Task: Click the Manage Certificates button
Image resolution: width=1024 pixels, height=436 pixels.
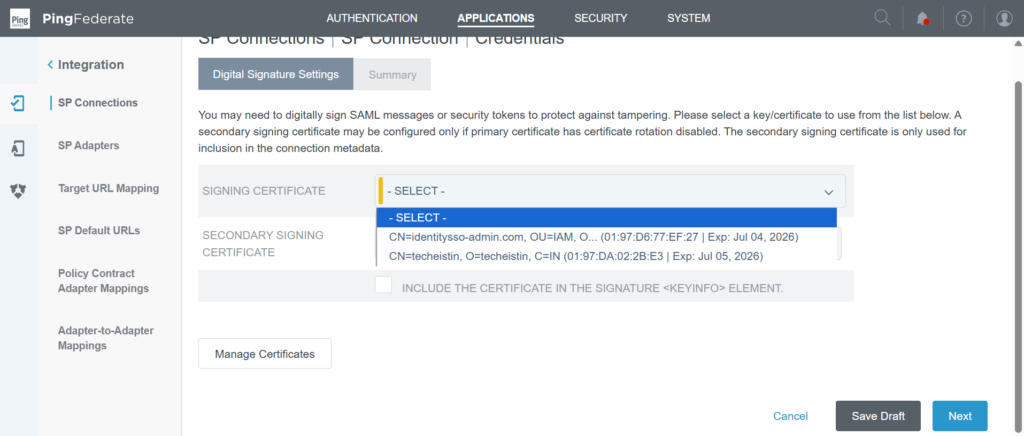Action: (264, 354)
